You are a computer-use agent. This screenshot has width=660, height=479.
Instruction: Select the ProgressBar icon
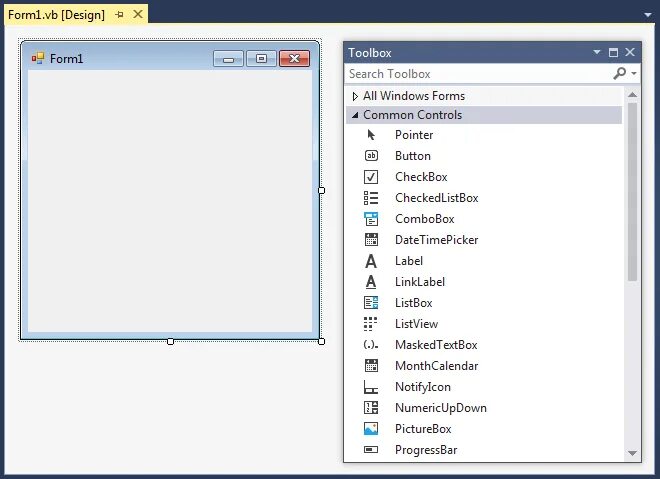371,450
